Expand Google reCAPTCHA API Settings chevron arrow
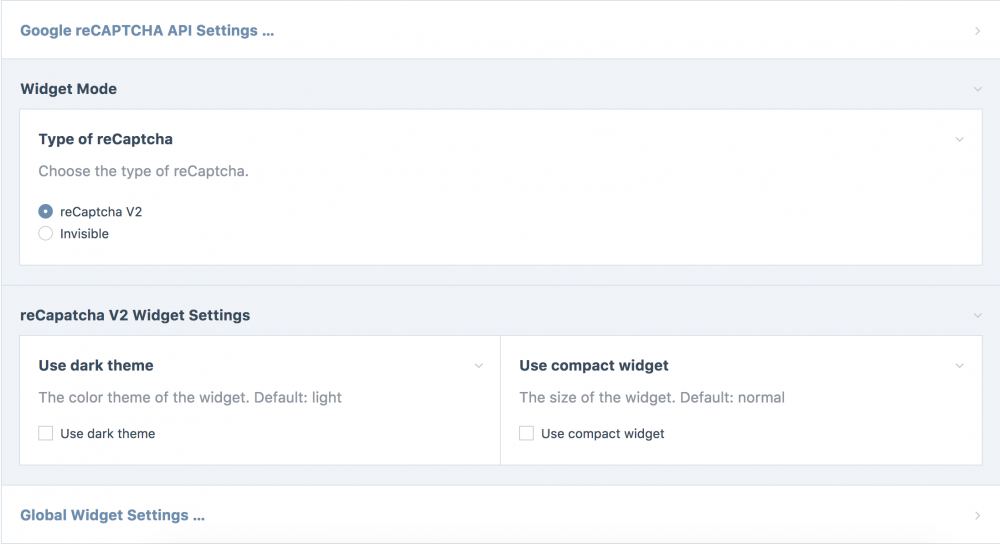The height and width of the screenshot is (544, 1000). 977,31
